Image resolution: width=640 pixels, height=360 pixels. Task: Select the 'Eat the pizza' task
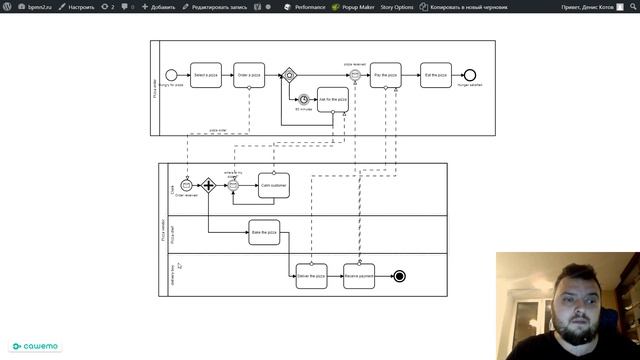click(x=436, y=75)
